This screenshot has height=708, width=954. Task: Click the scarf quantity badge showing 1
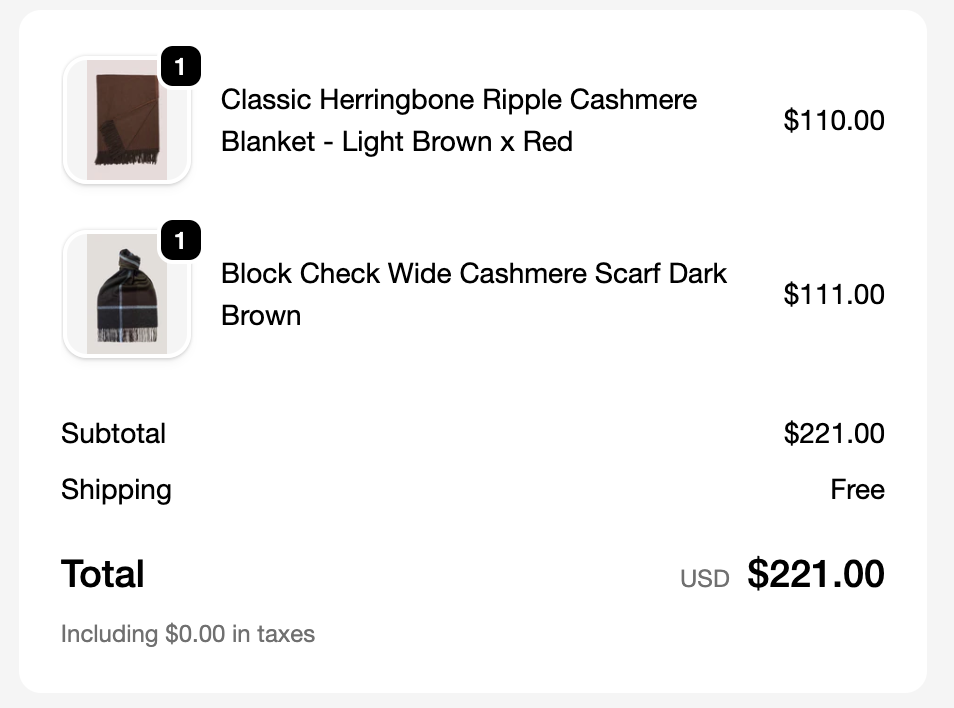point(180,241)
